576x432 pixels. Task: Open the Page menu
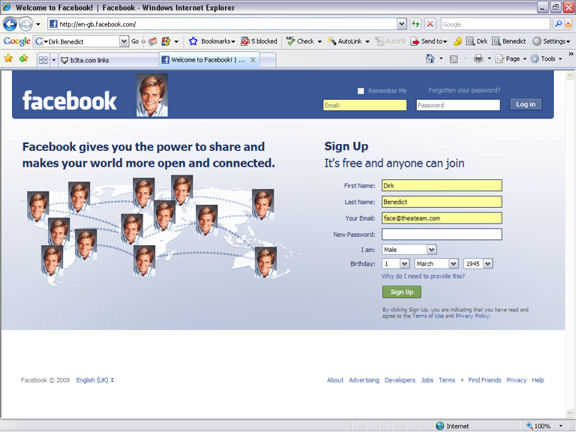tap(511, 59)
